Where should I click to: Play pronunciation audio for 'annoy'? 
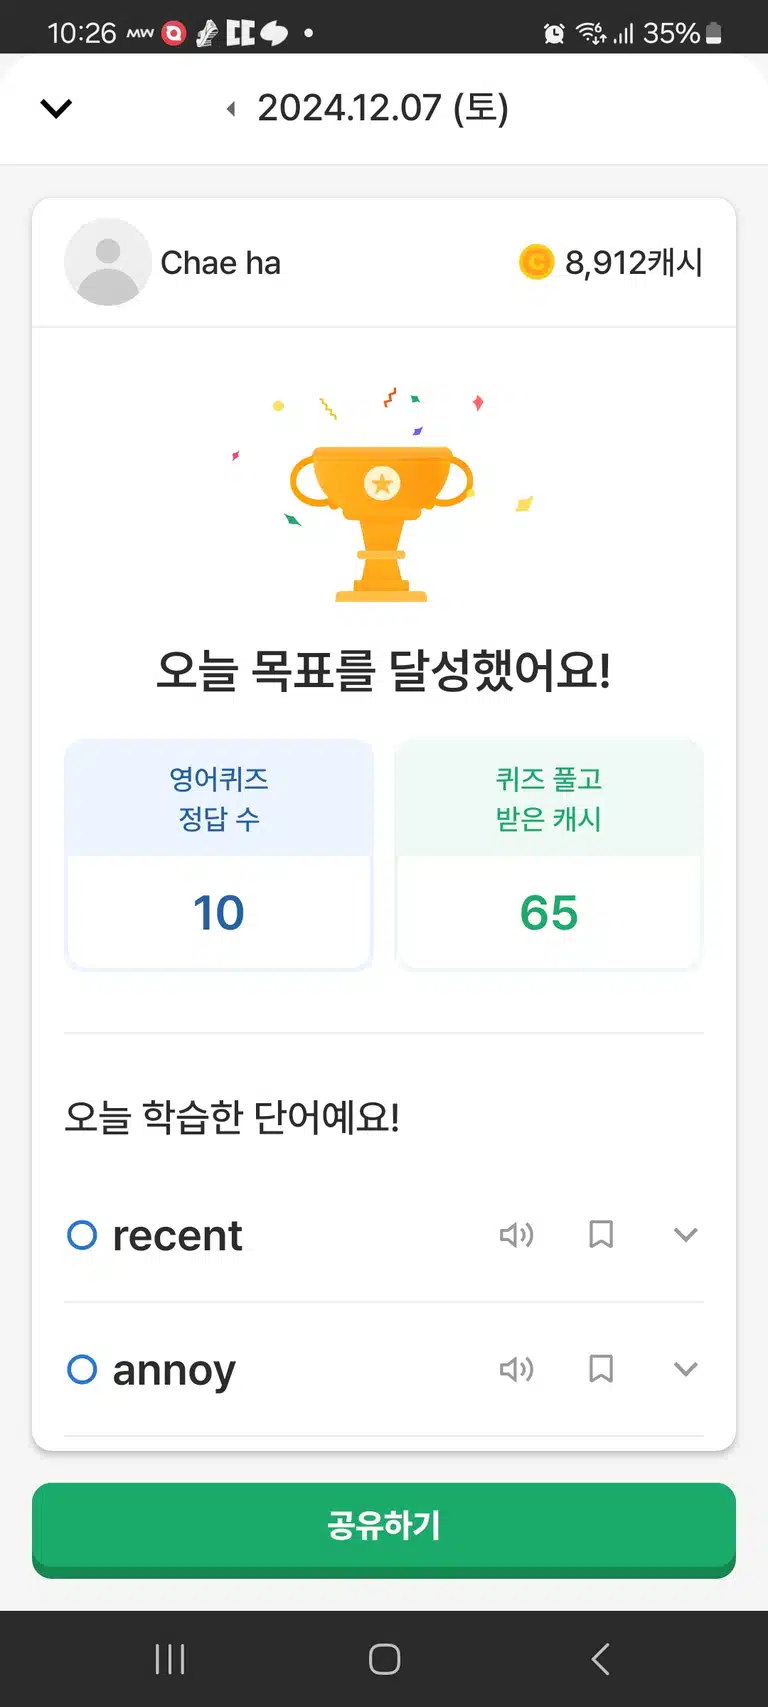517,1369
